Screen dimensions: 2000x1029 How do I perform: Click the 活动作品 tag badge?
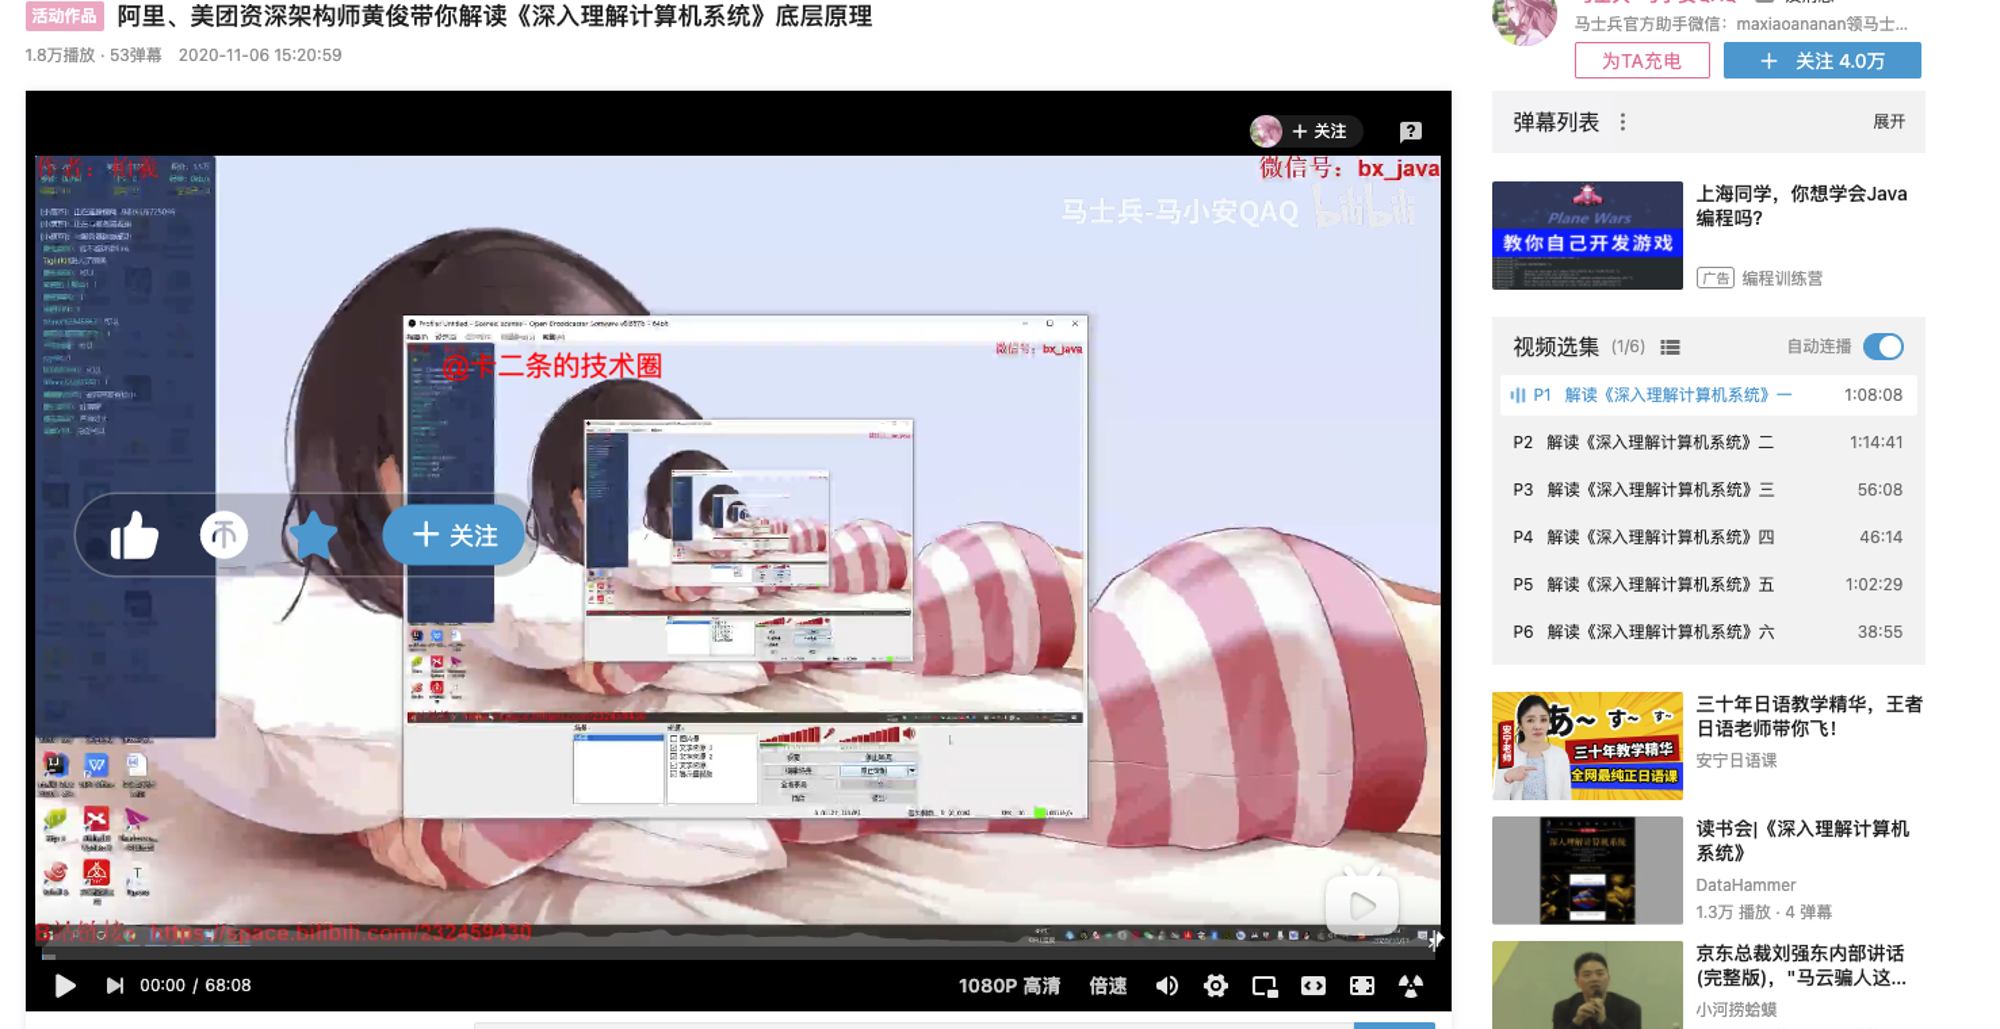coord(64,16)
